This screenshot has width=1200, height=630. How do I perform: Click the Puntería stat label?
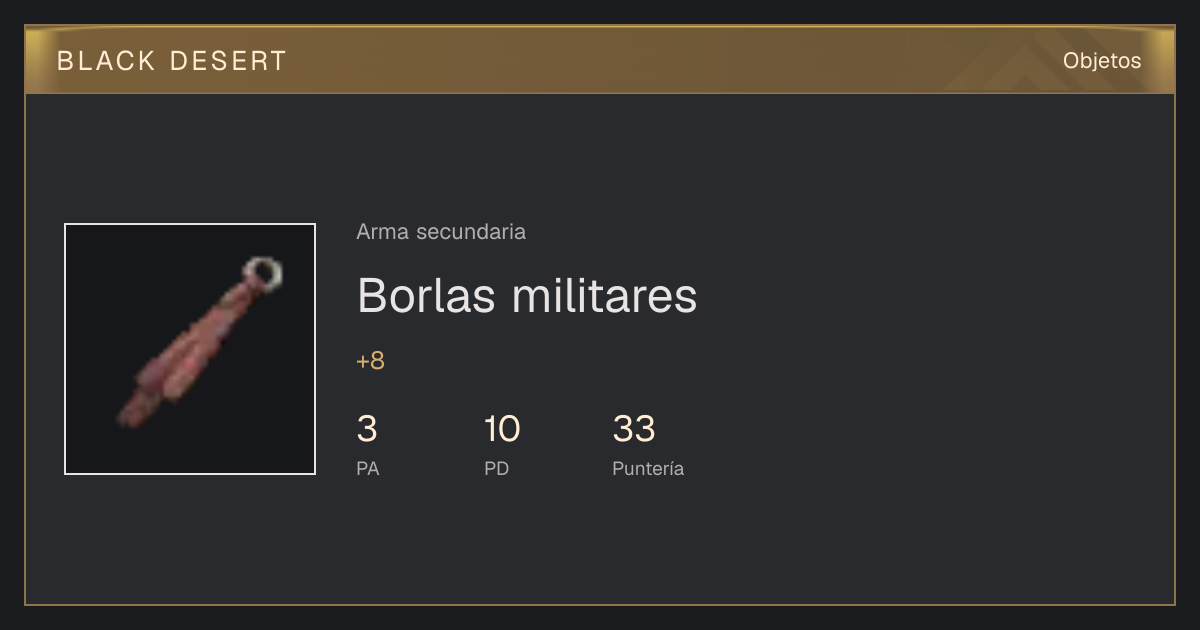[648, 468]
